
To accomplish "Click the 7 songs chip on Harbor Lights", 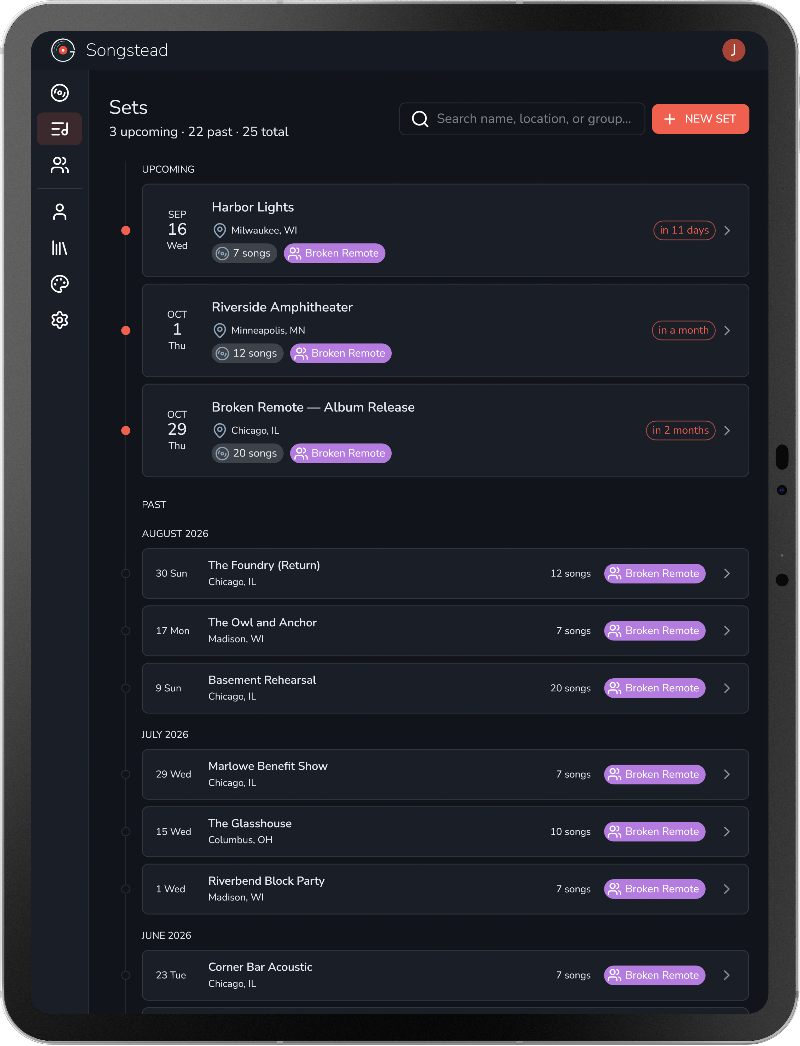I will pos(244,253).
